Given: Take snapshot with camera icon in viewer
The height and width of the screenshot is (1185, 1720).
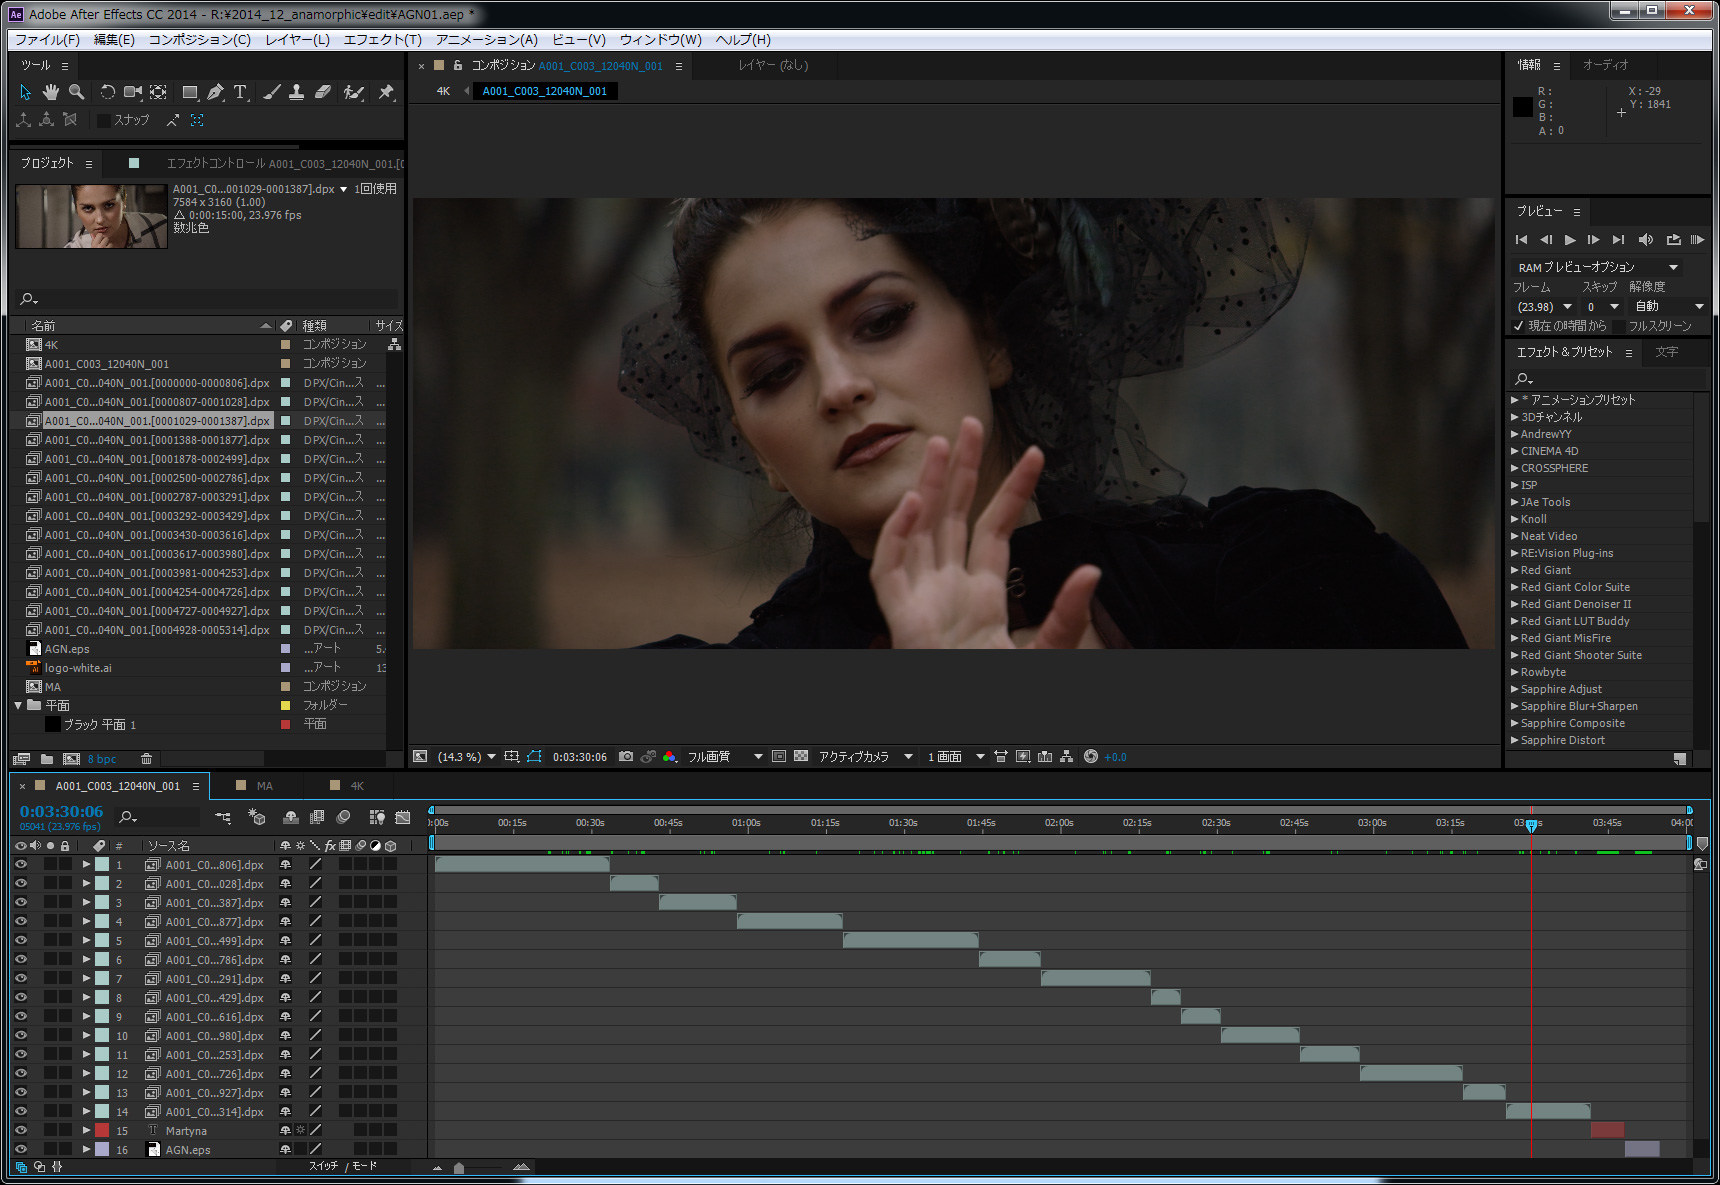Looking at the screenshot, I should 626,757.
